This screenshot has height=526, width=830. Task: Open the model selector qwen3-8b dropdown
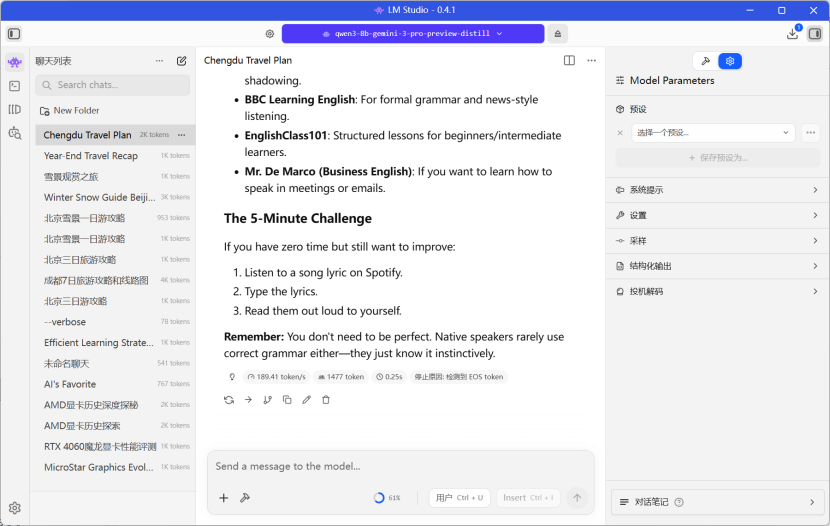pyautogui.click(x=412, y=33)
